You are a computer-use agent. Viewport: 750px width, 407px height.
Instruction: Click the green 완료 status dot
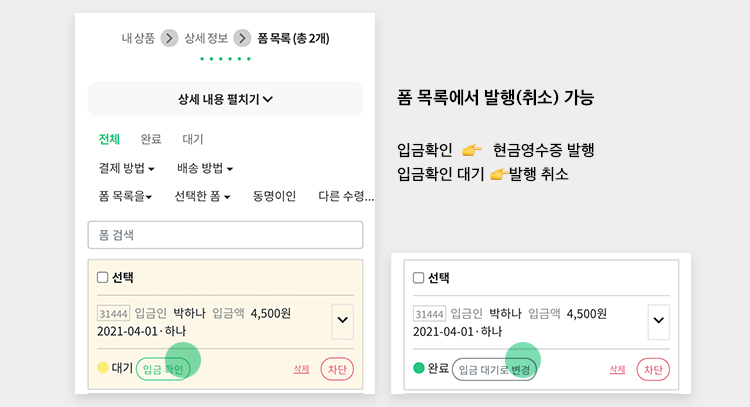pyautogui.click(x=419, y=368)
